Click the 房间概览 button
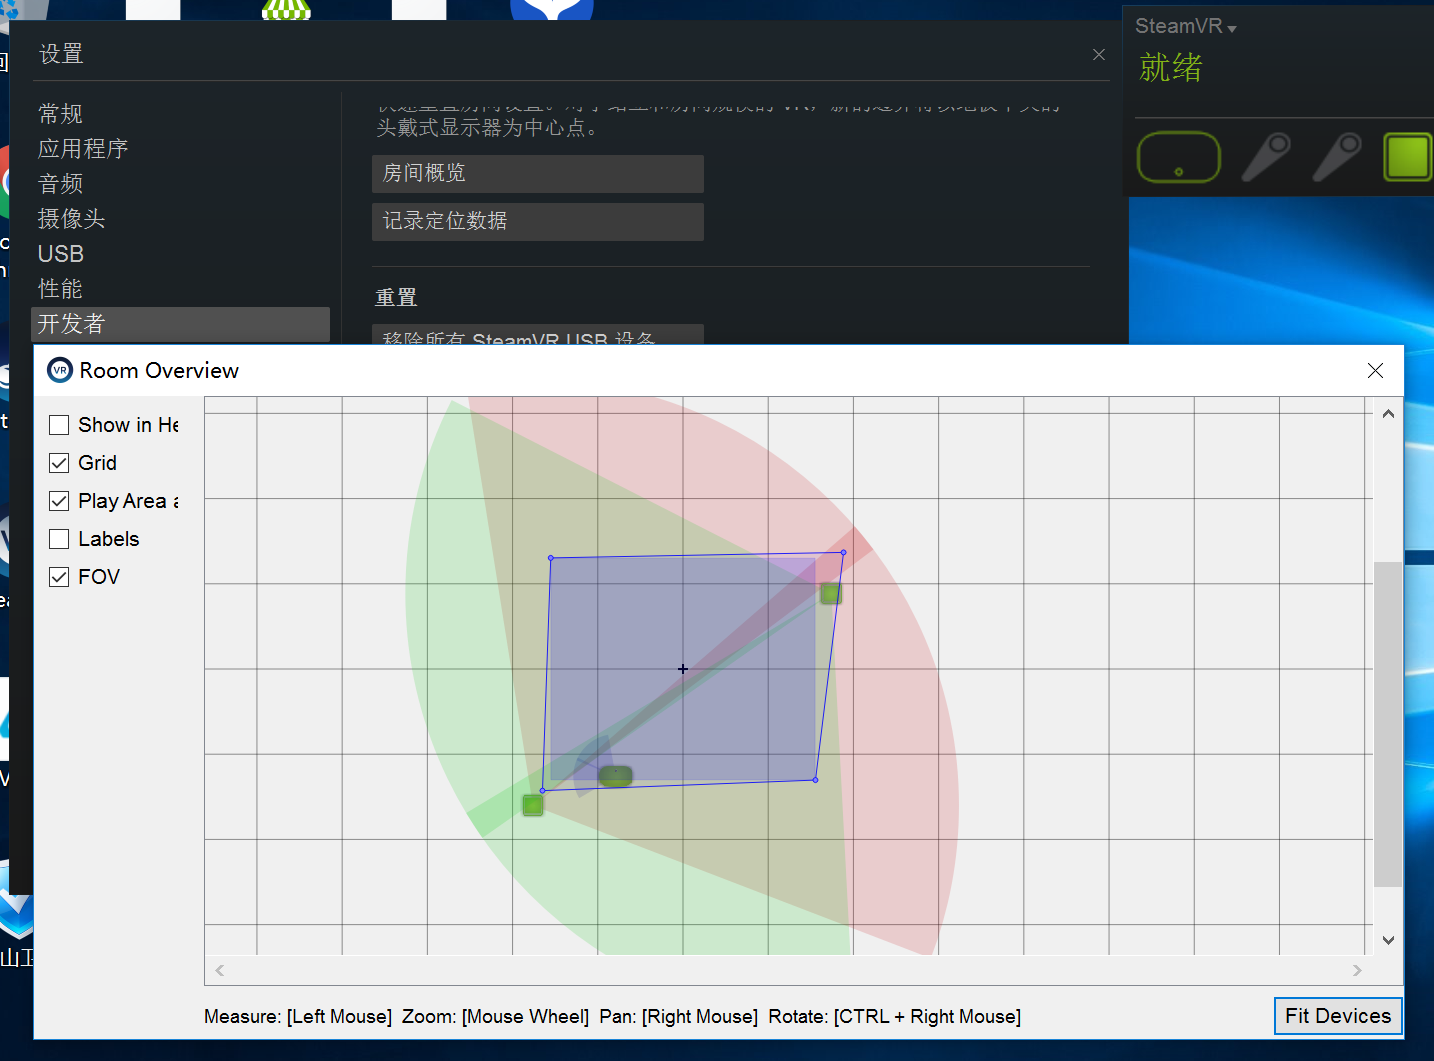 pyautogui.click(x=538, y=174)
